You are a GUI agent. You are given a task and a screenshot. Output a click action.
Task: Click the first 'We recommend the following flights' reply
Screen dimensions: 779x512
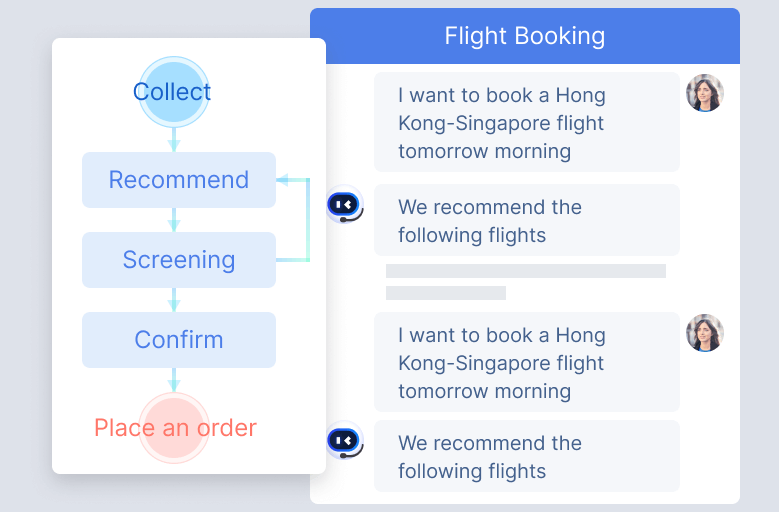pyautogui.click(x=527, y=220)
